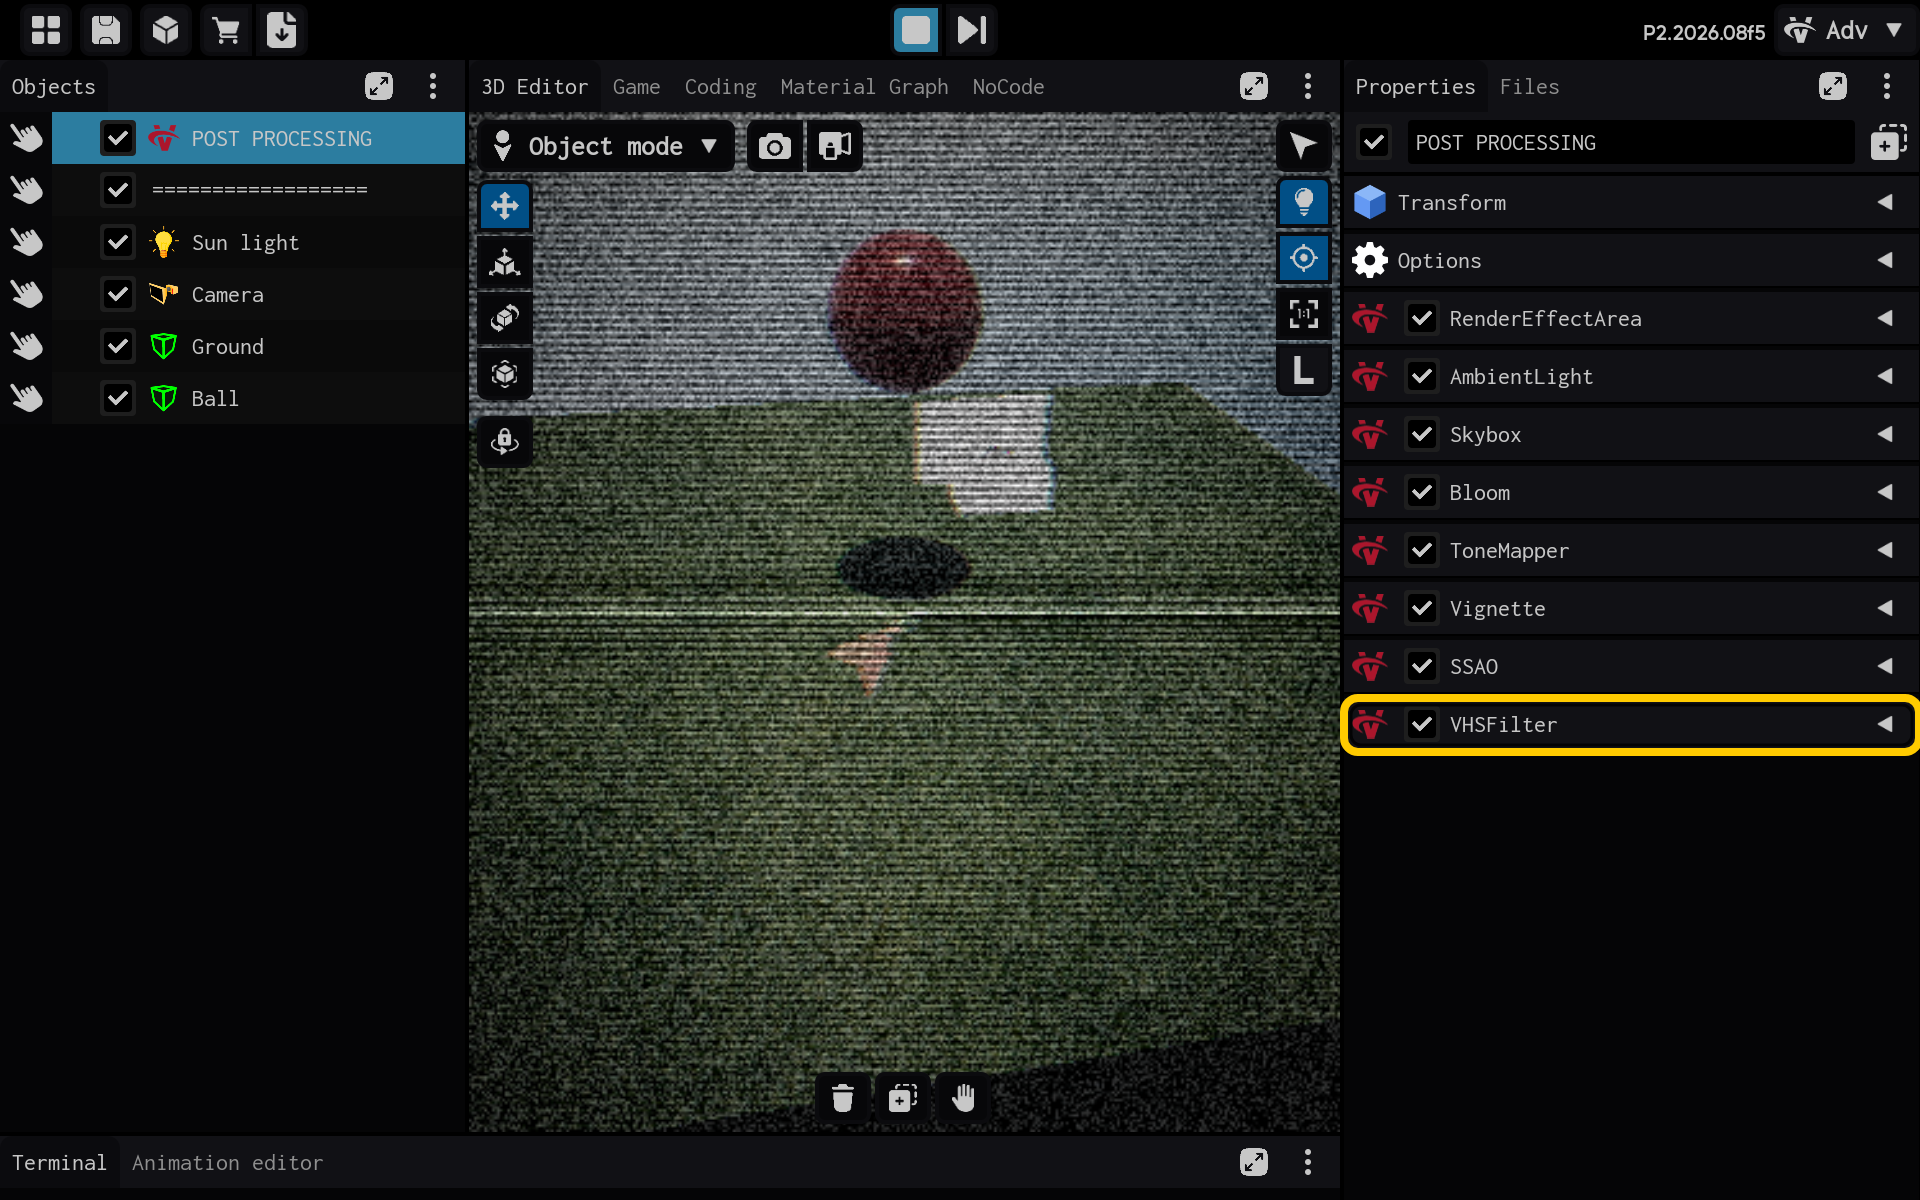Click the file download export icon
Viewport: 1920px width, 1200px height.
click(x=282, y=30)
